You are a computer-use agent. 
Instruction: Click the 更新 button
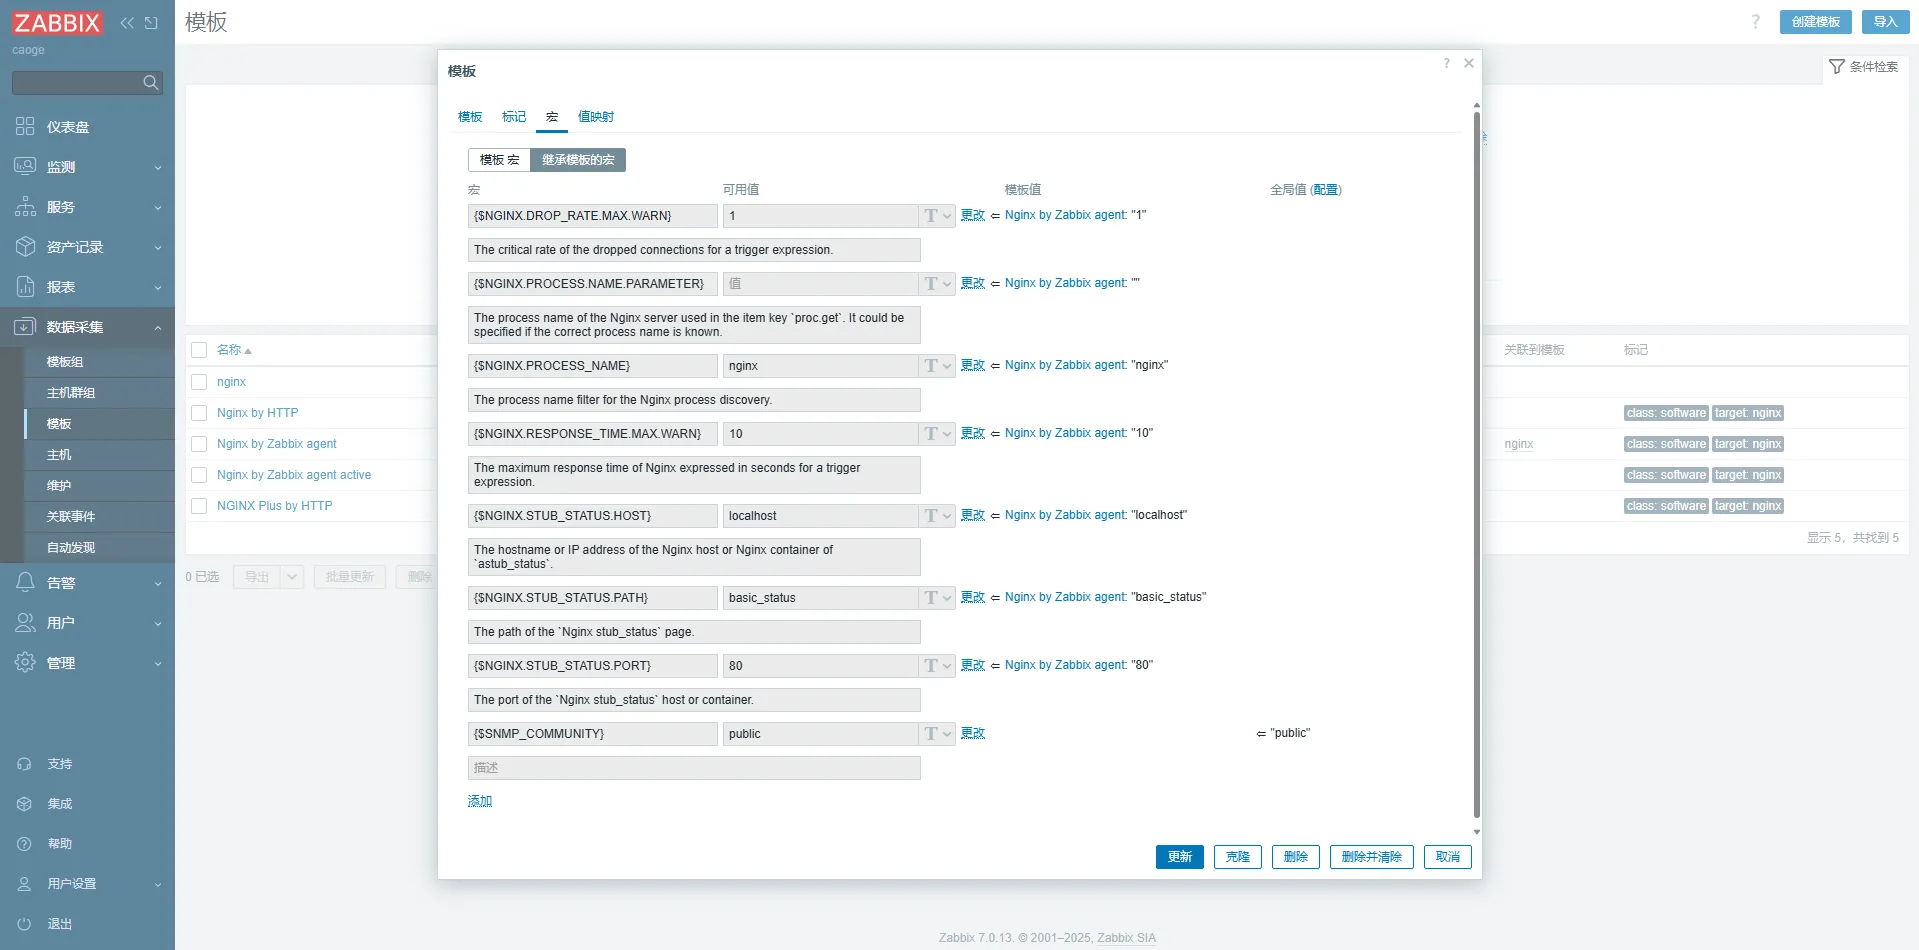point(1180,857)
